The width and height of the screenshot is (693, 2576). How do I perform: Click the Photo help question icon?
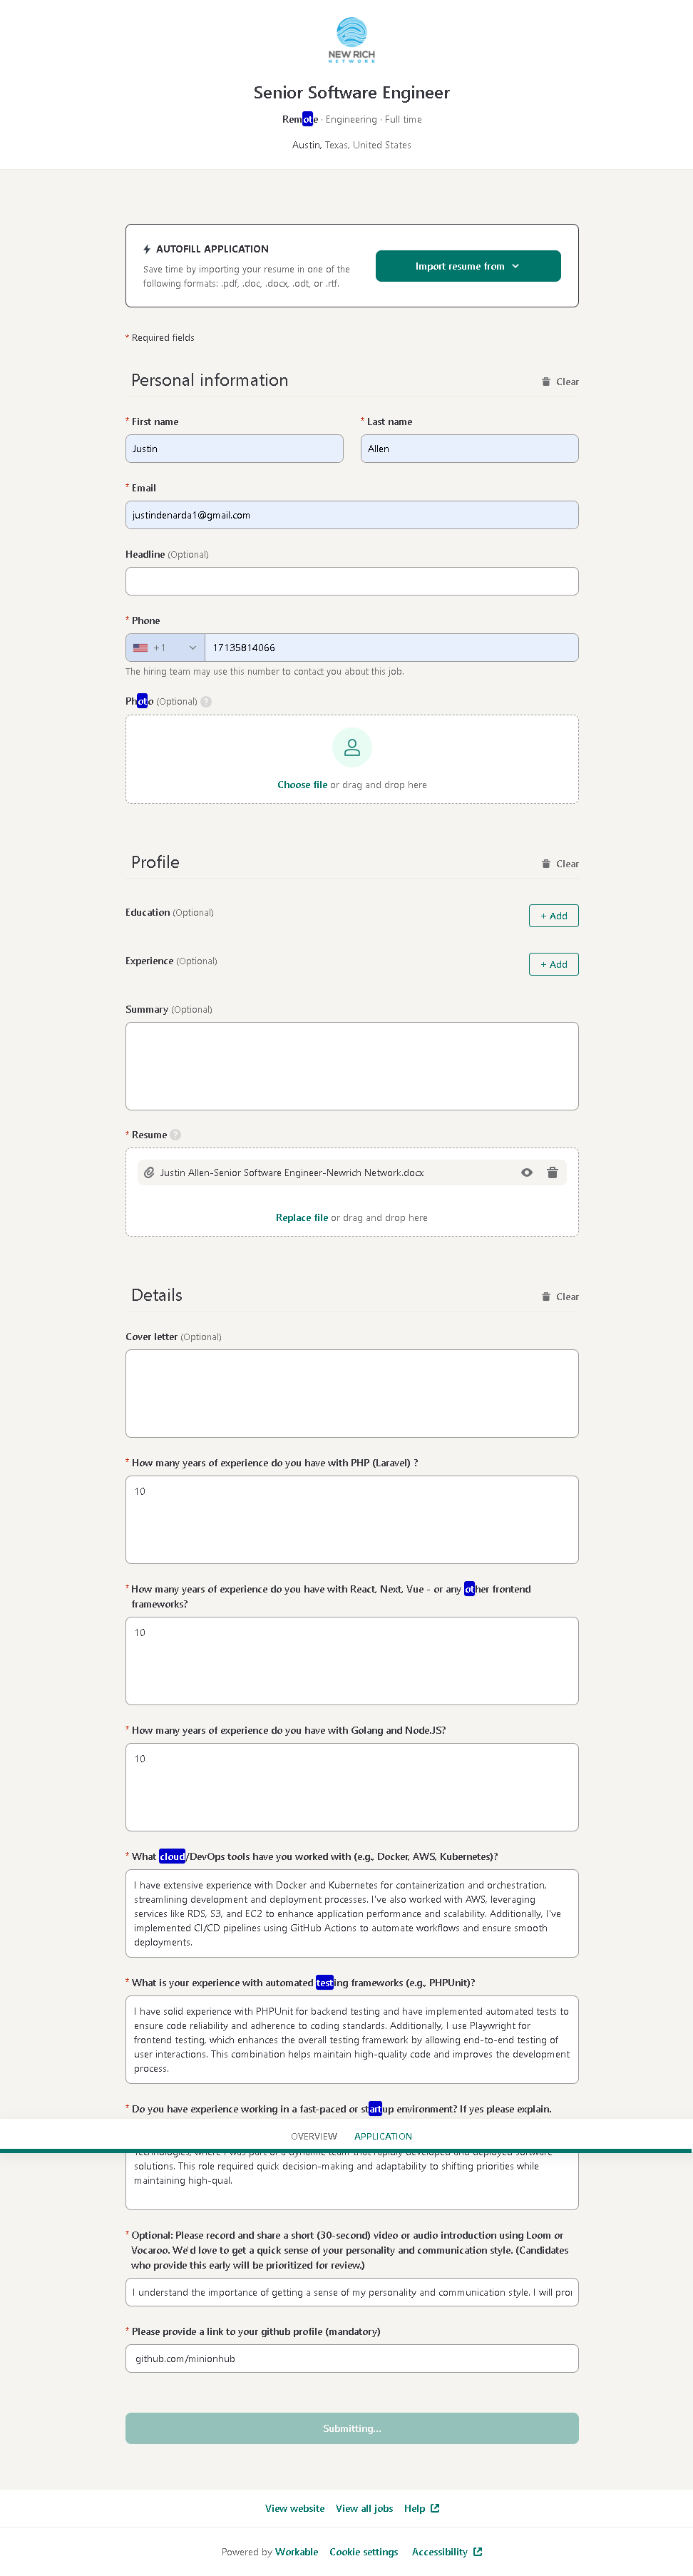206,702
